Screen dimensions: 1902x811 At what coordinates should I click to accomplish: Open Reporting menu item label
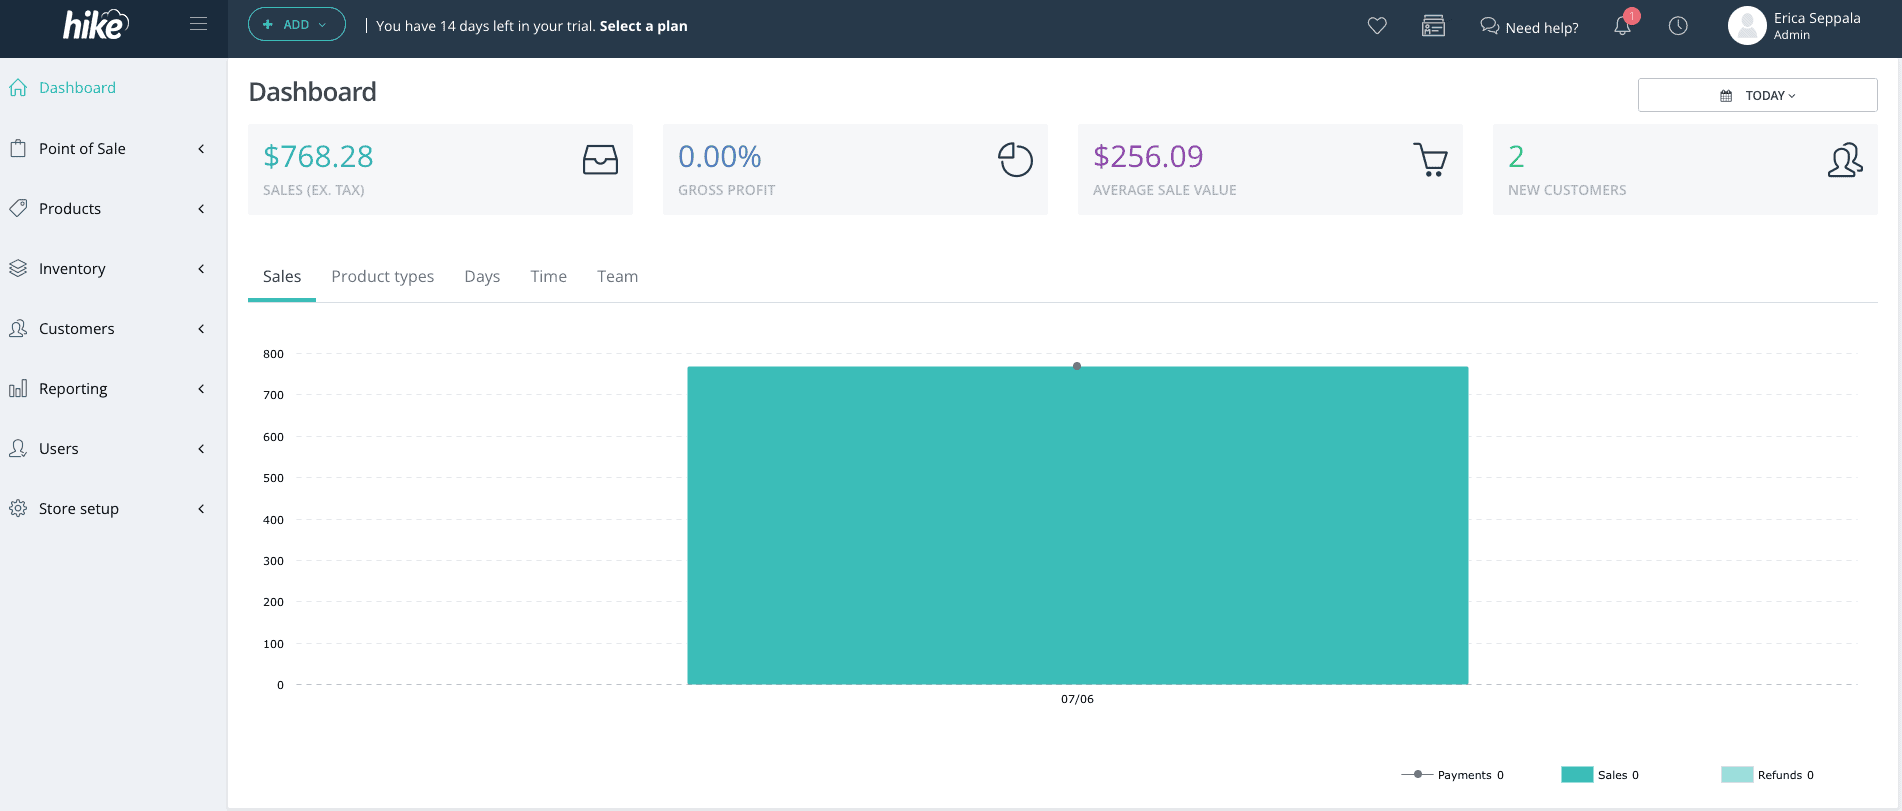click(73, 389)
